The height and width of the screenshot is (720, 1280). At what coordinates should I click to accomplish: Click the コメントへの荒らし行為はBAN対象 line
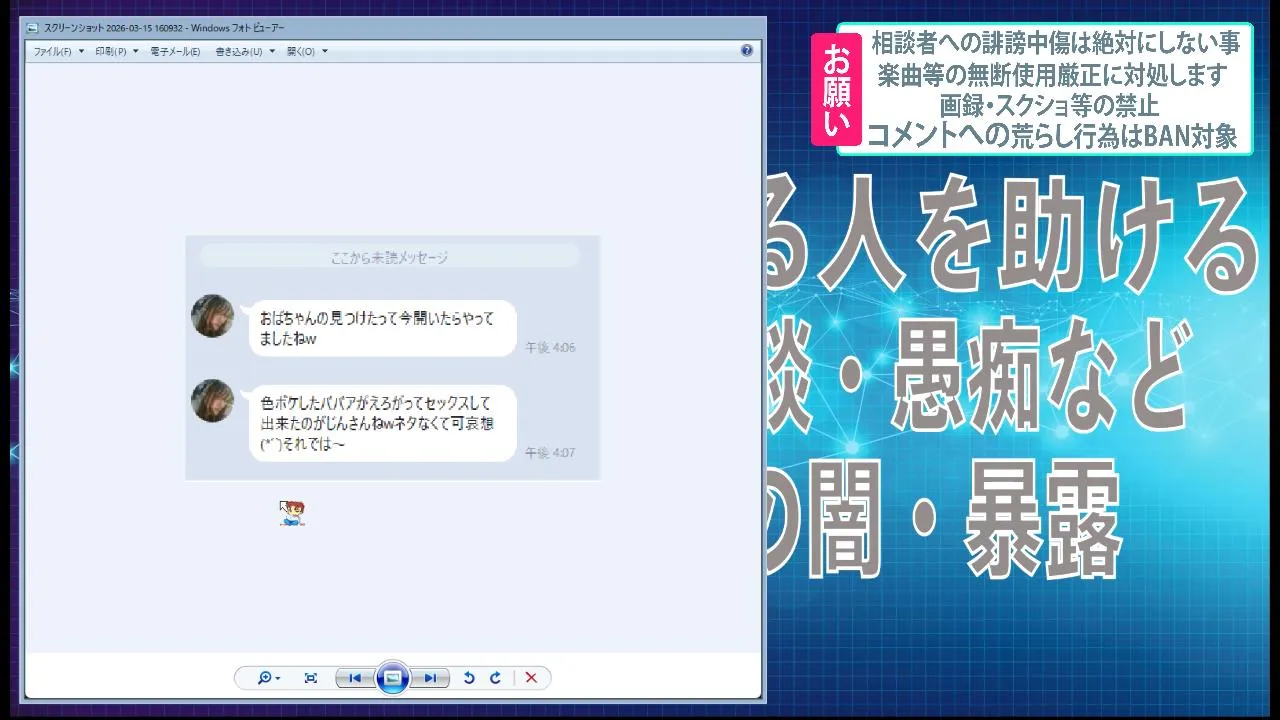1052,135
